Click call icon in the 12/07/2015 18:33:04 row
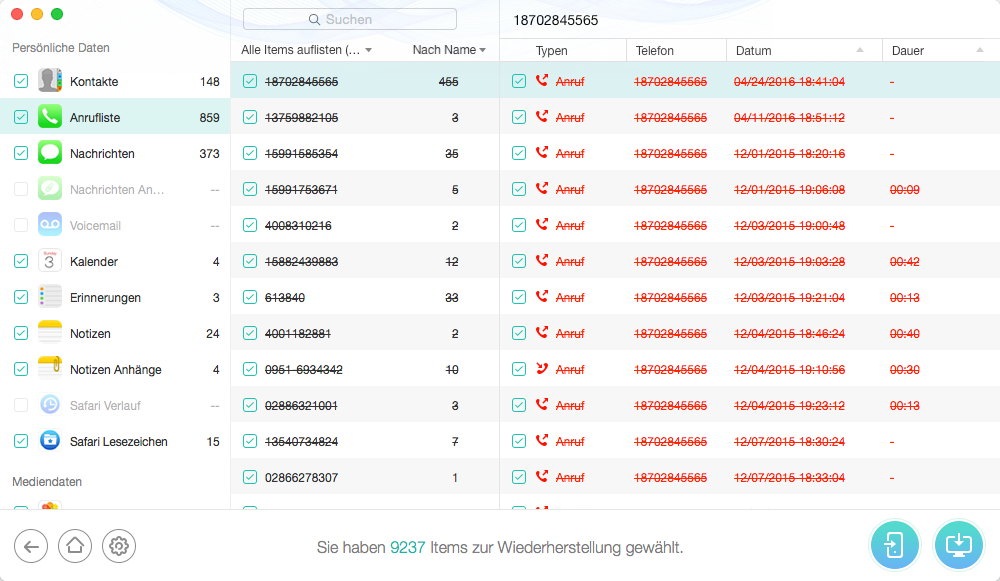1000x581 pixels. point(541,476)
